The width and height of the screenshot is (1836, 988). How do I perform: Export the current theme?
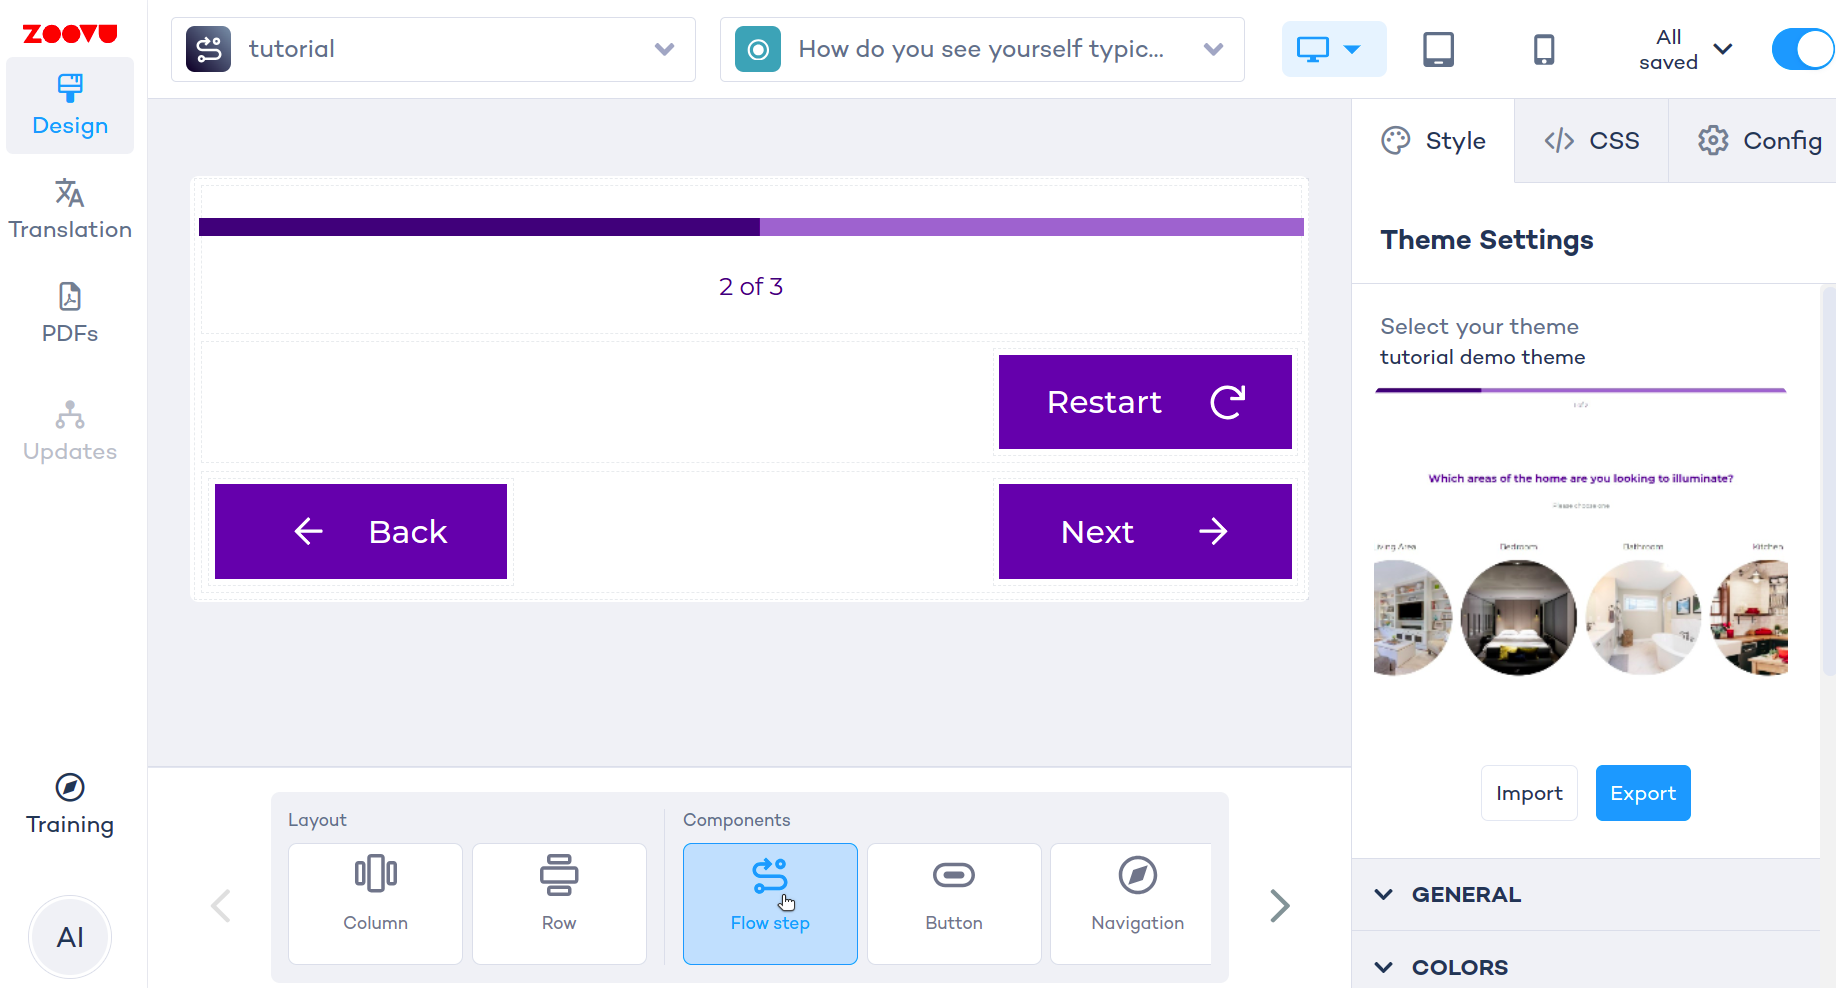[x=1642, y=792]
